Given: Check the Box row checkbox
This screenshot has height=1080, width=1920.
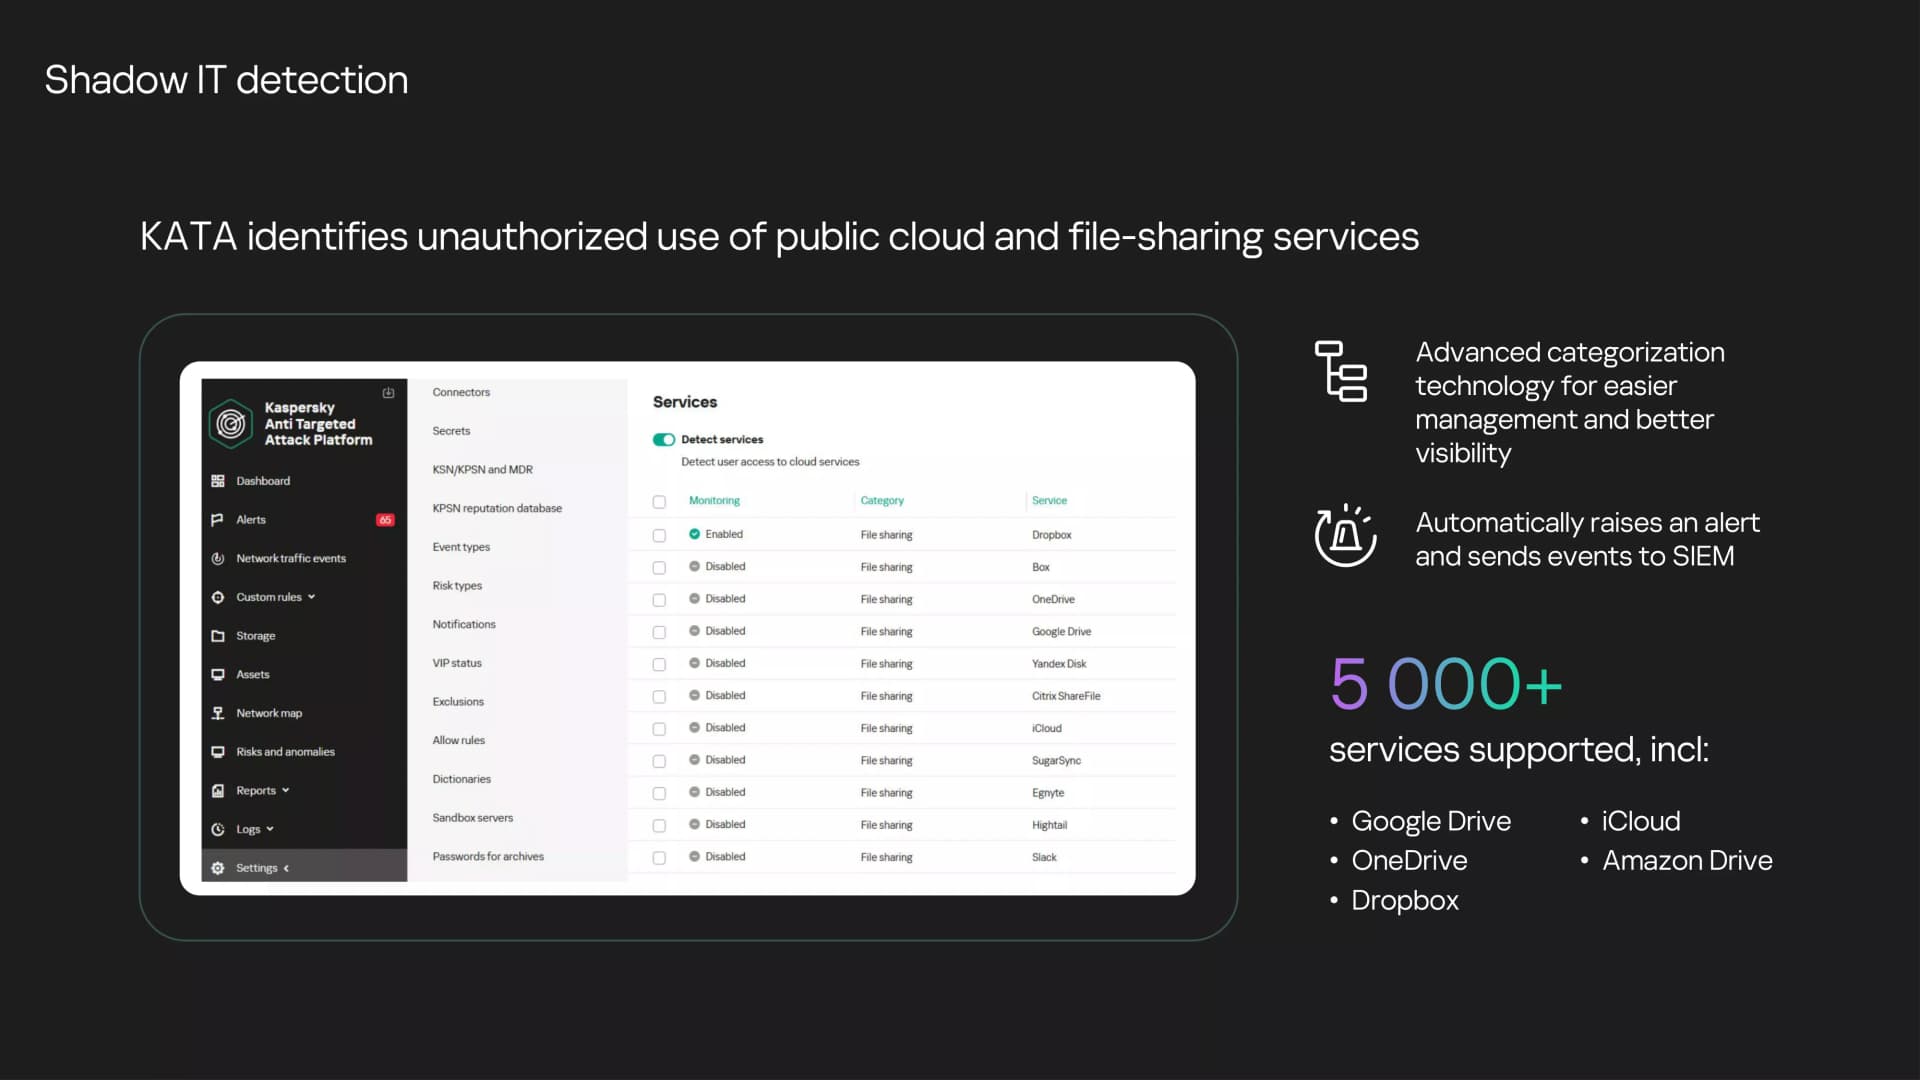Looking at the screenshot, I should click(x=659, y=568).
